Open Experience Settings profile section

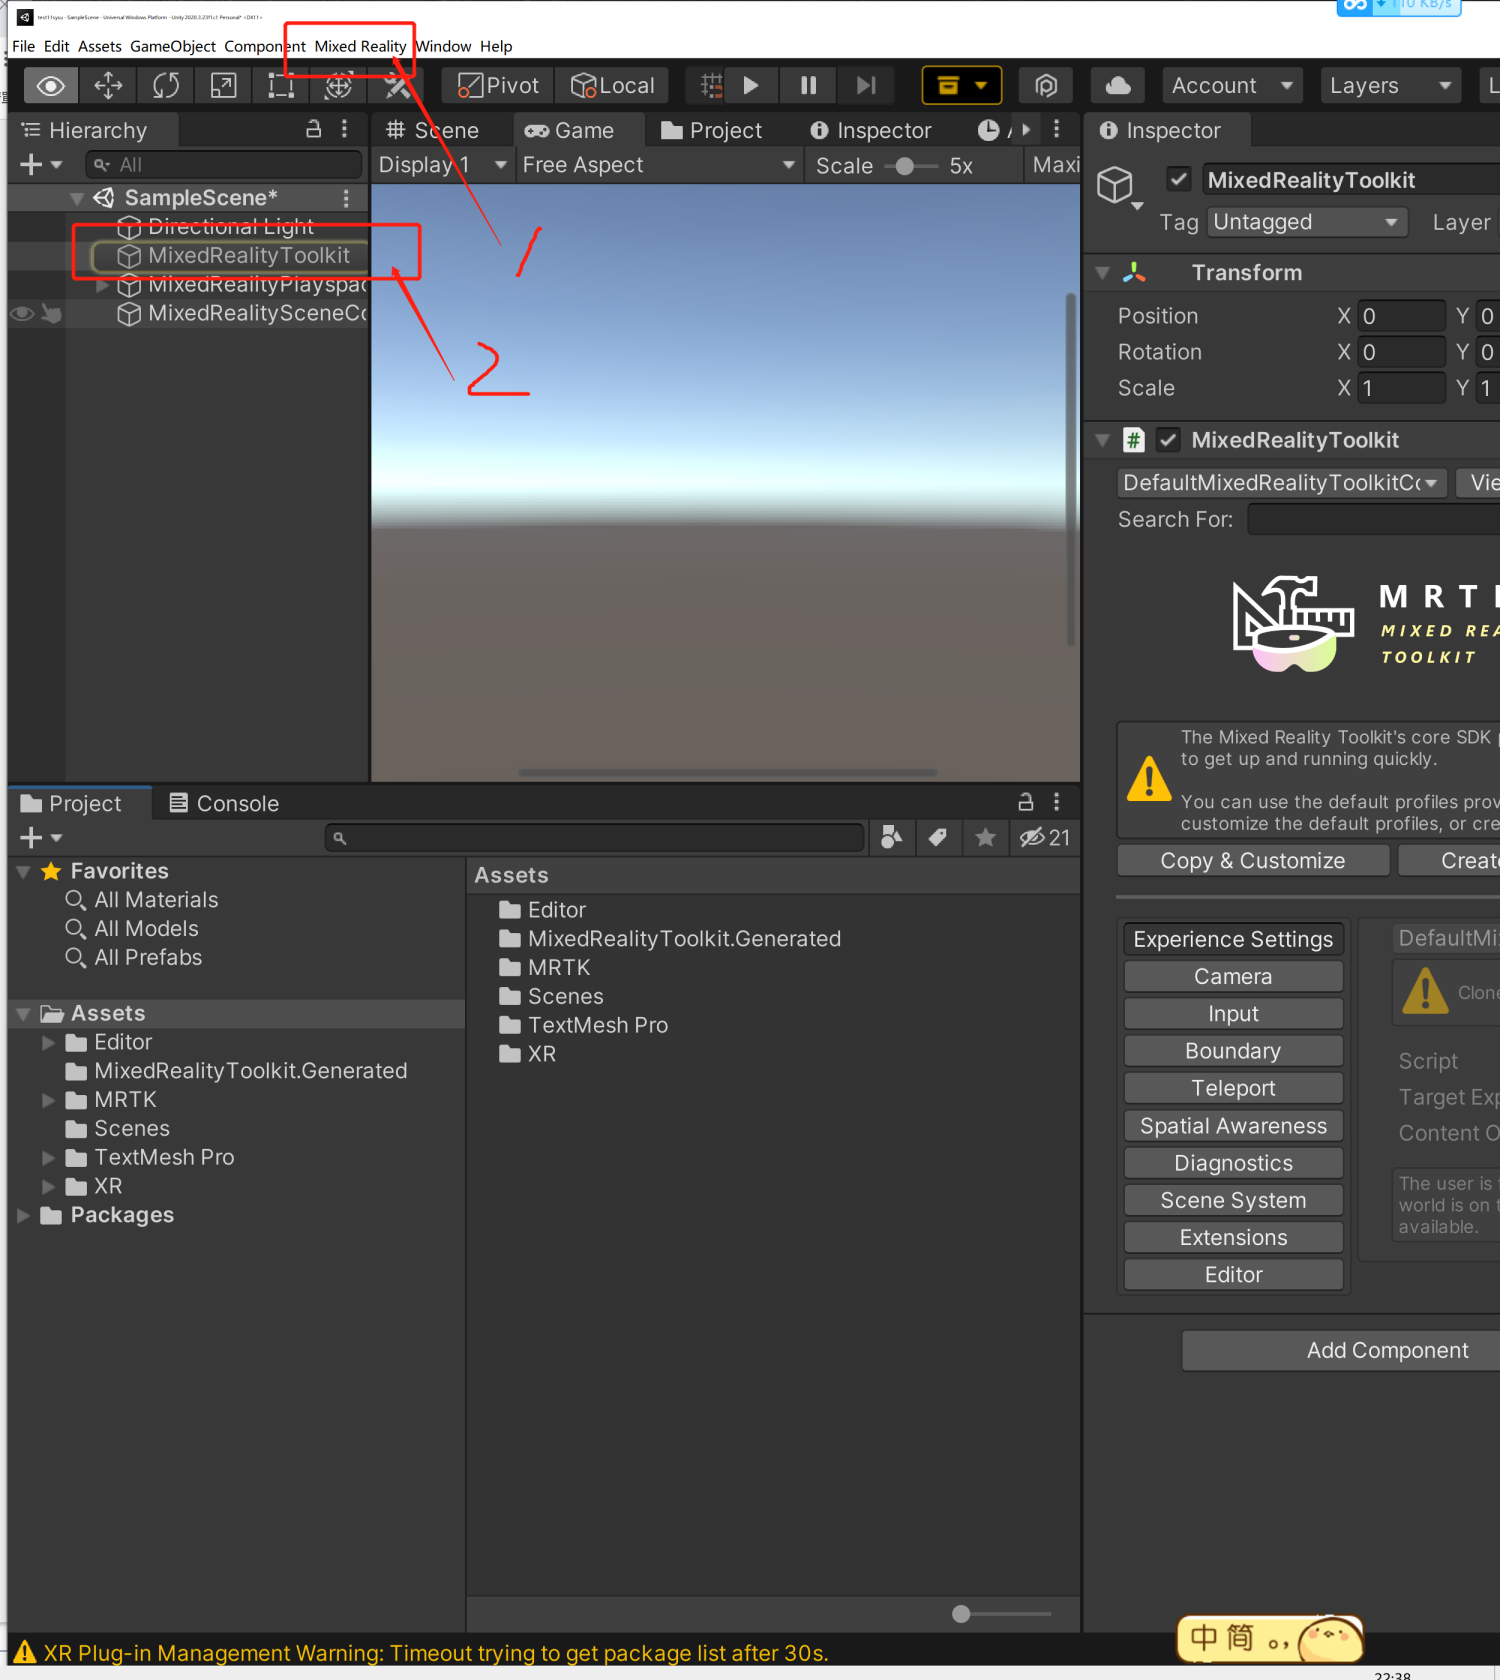point(1233,939)
